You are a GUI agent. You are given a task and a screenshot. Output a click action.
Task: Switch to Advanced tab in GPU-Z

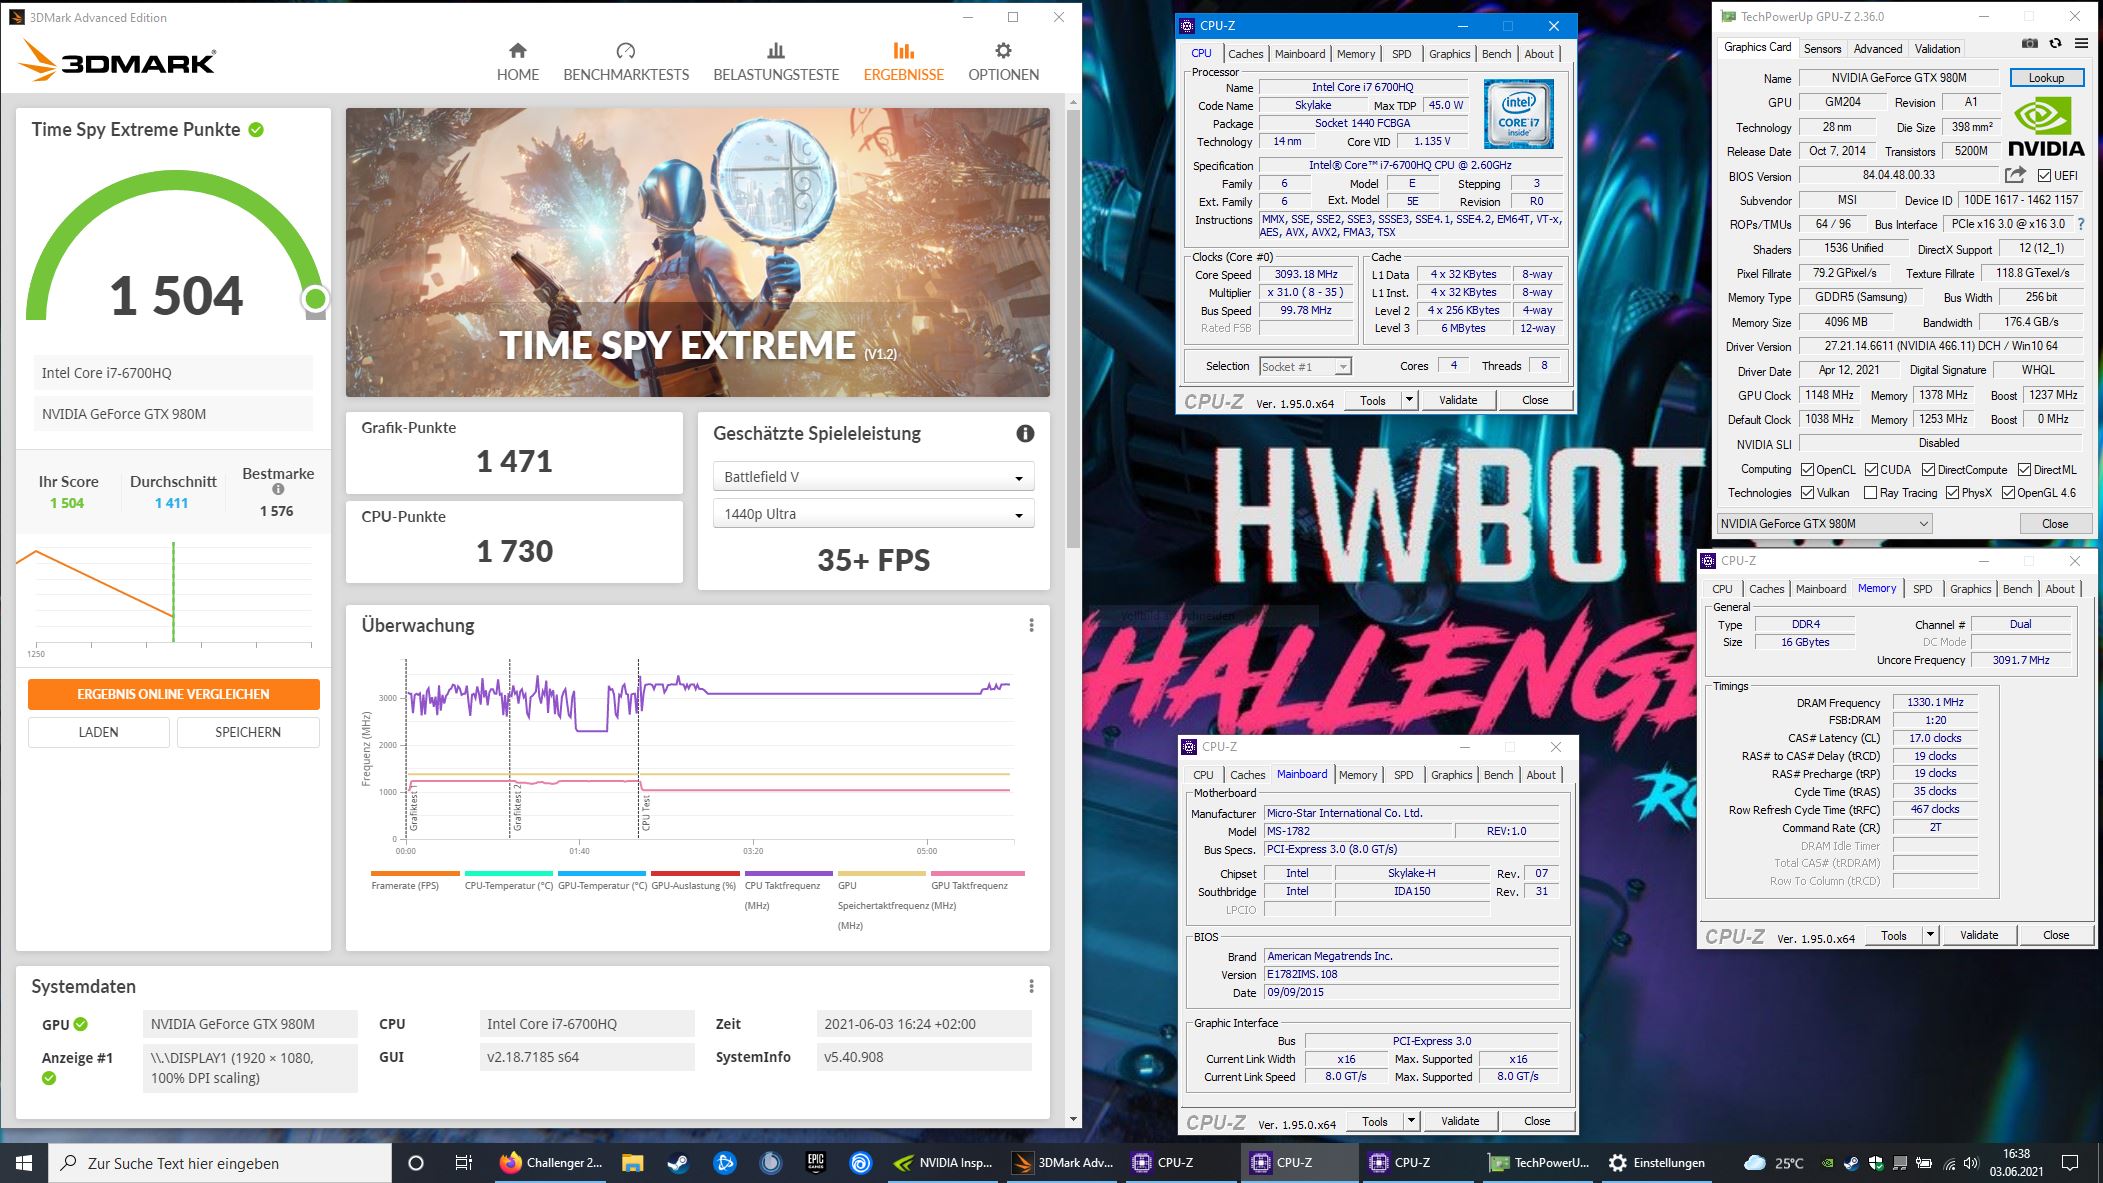(x=1877, y=48)
